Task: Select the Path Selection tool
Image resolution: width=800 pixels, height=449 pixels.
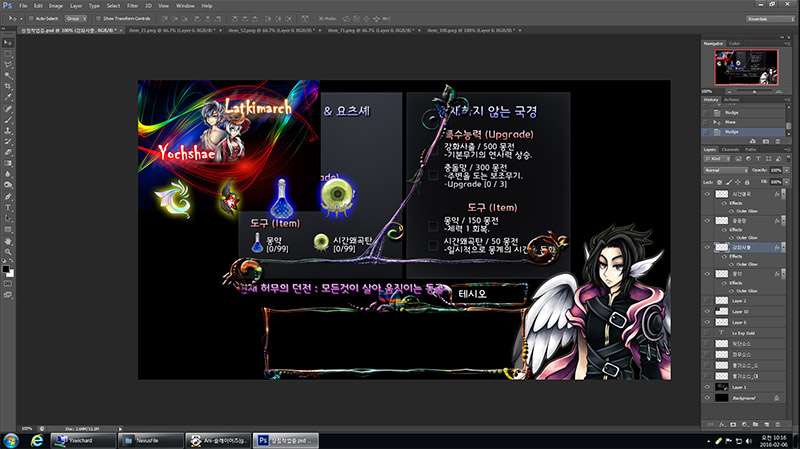Action: click(8, 218)
